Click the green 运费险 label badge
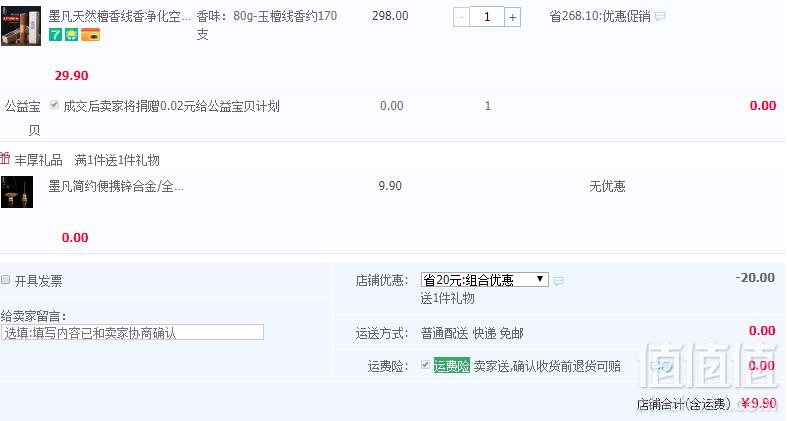The width and height of the screenshot is (787, 421). coord(451,366)
